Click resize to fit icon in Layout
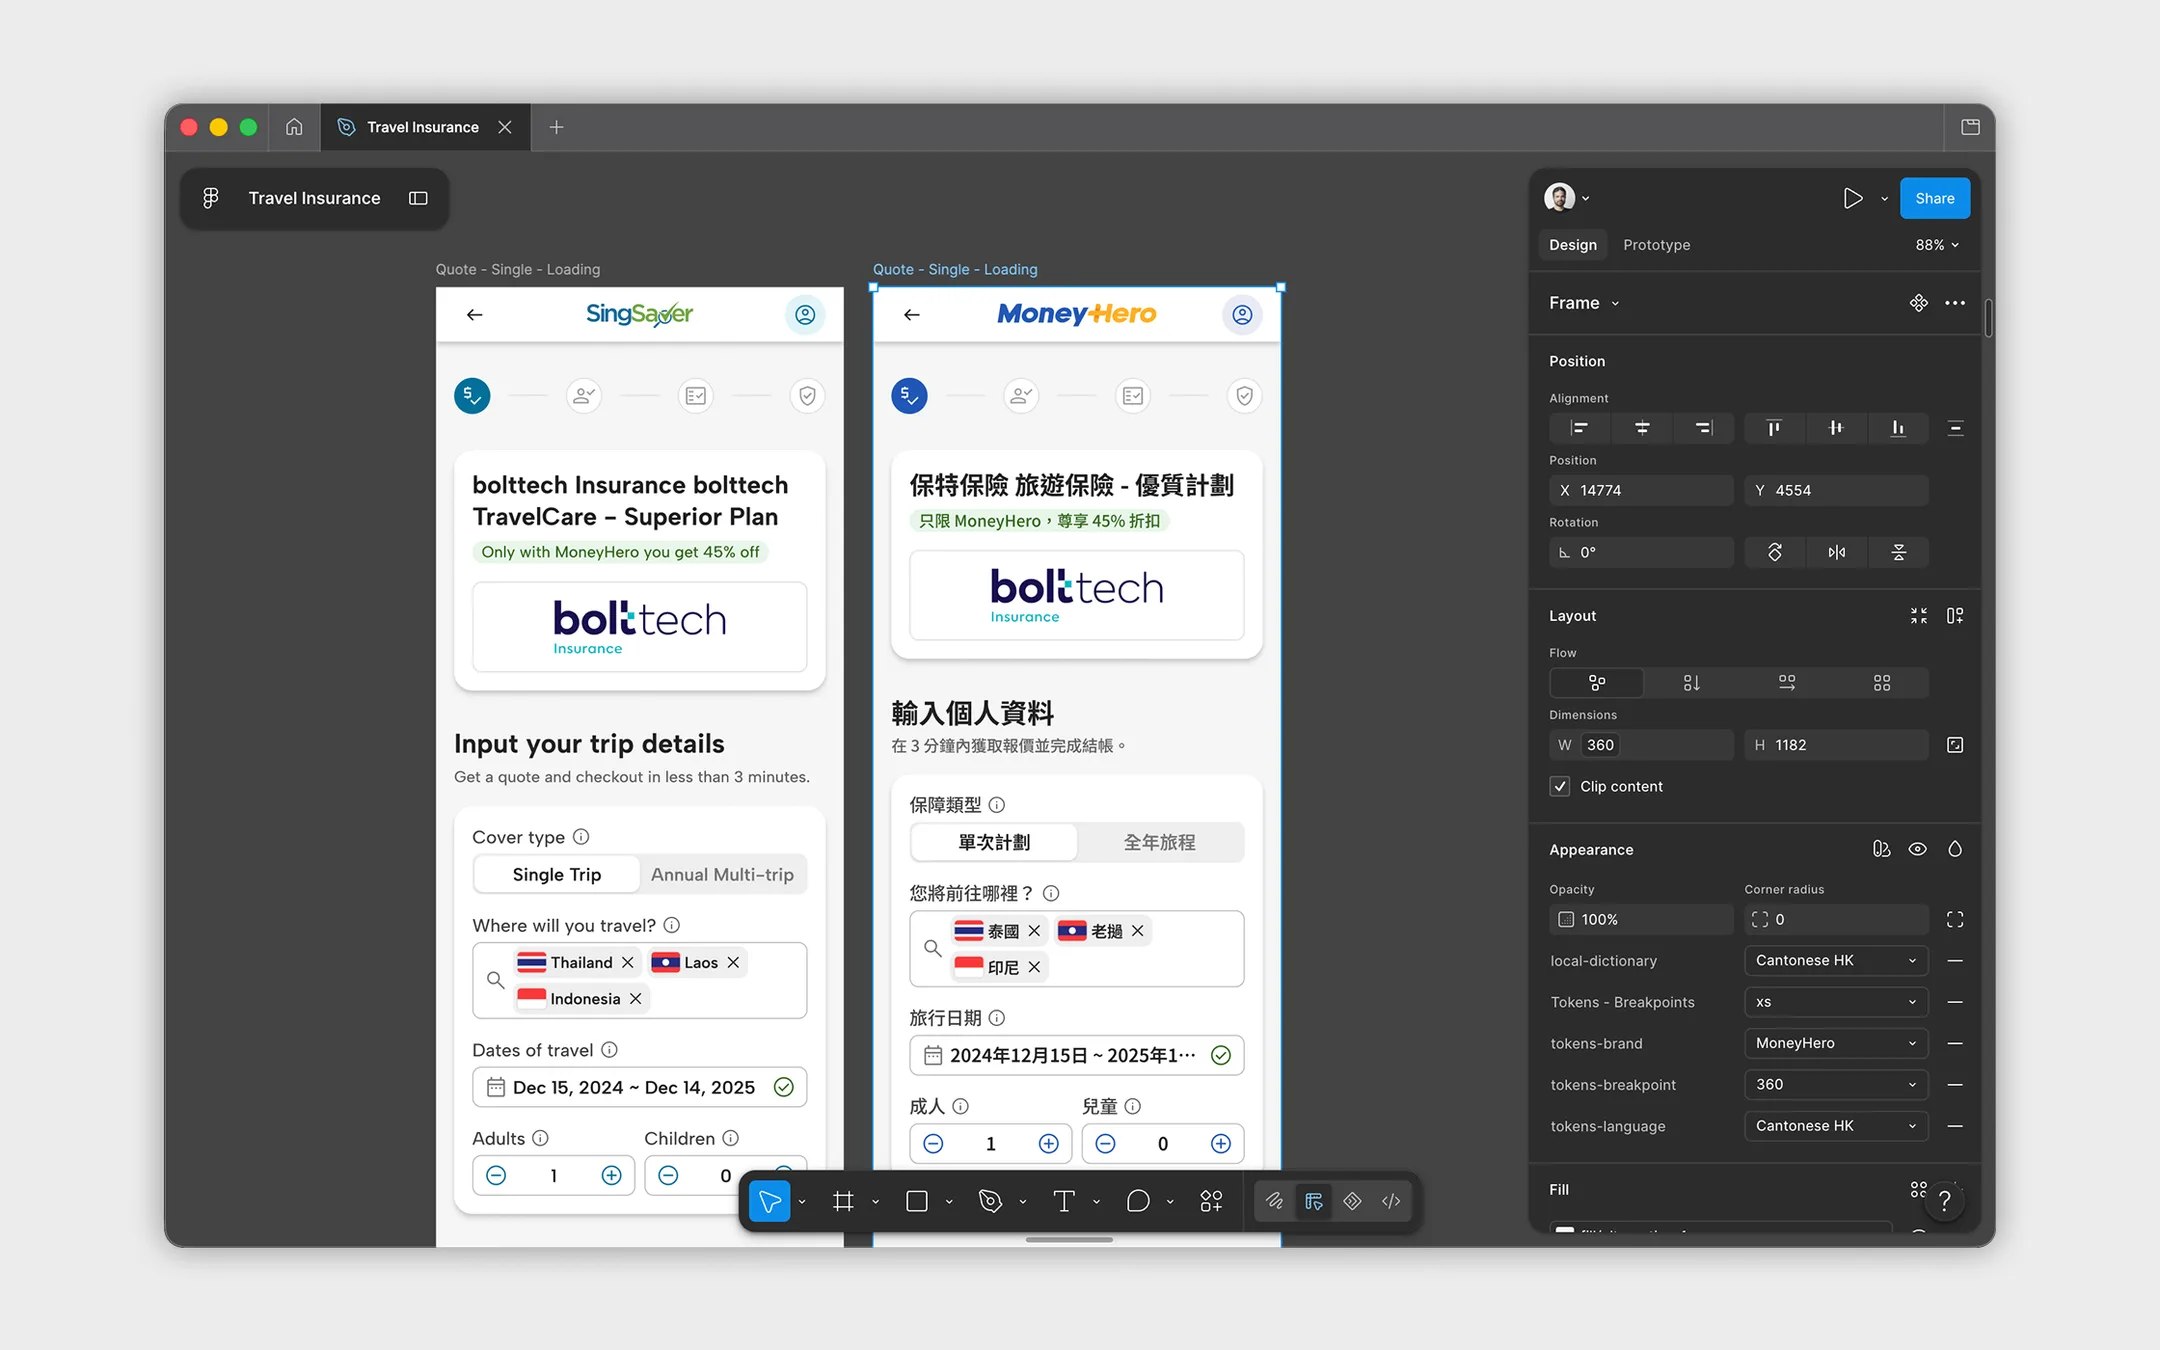 [1918, 616]
